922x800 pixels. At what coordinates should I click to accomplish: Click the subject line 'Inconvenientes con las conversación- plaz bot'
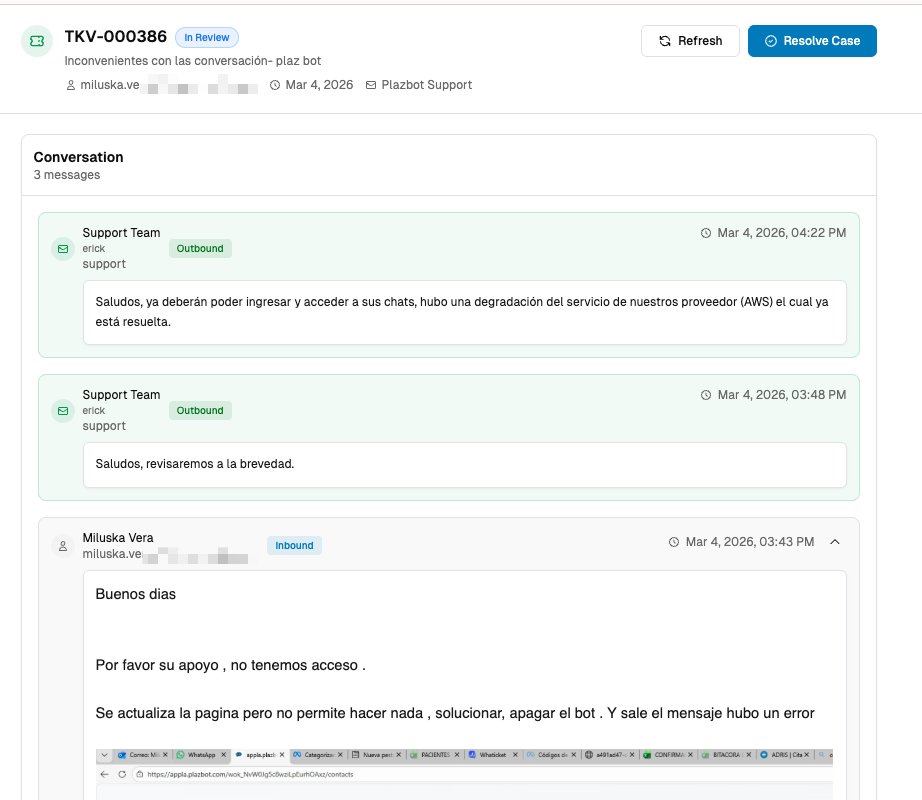click(x=193, y=61)
